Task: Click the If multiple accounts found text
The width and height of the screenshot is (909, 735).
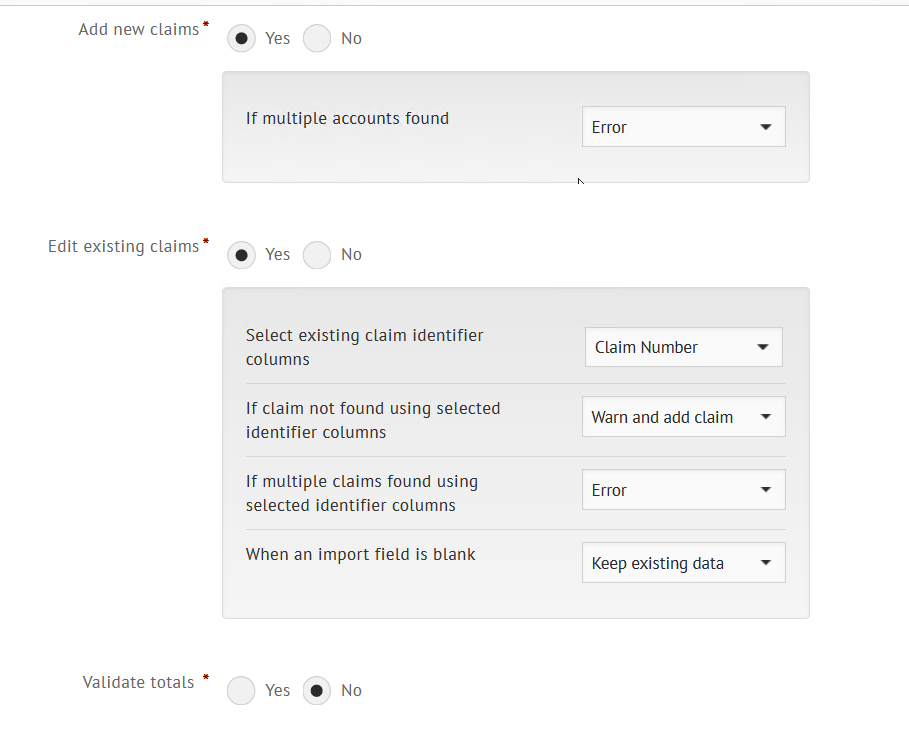Action: (x=347, y=118)
